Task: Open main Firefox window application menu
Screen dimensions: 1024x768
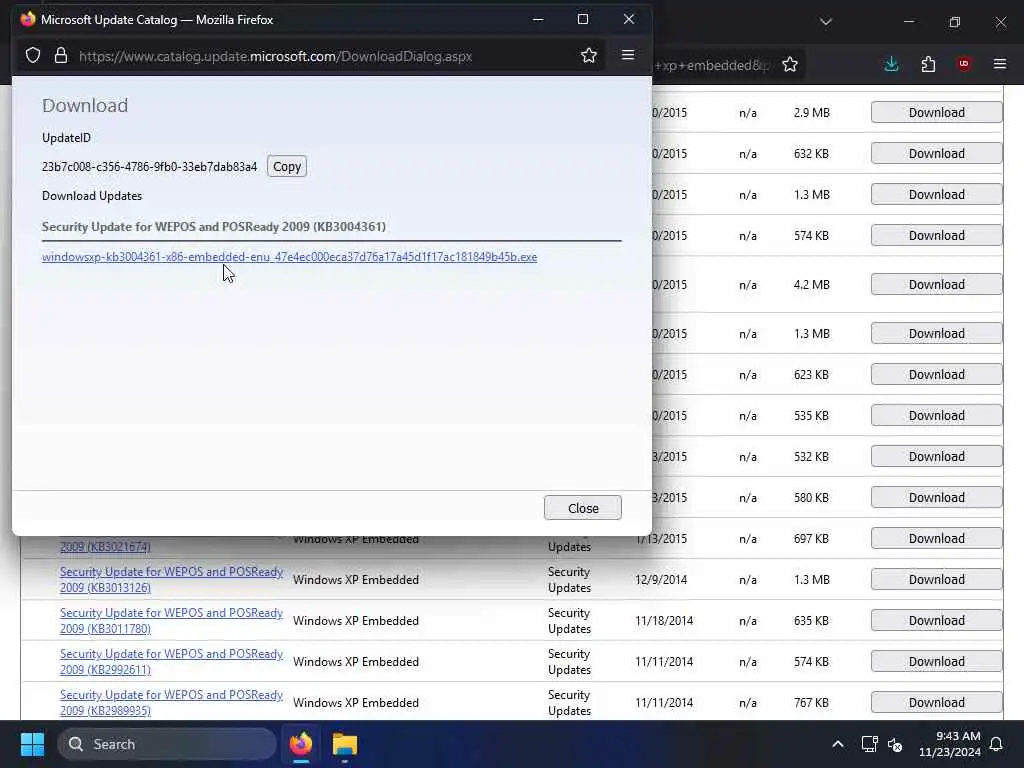Action: point(999,64)
